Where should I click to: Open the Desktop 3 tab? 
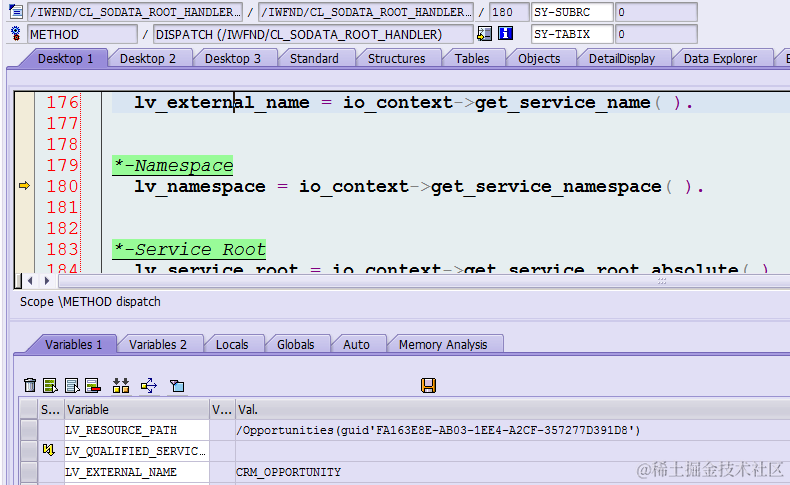[233, 58]
